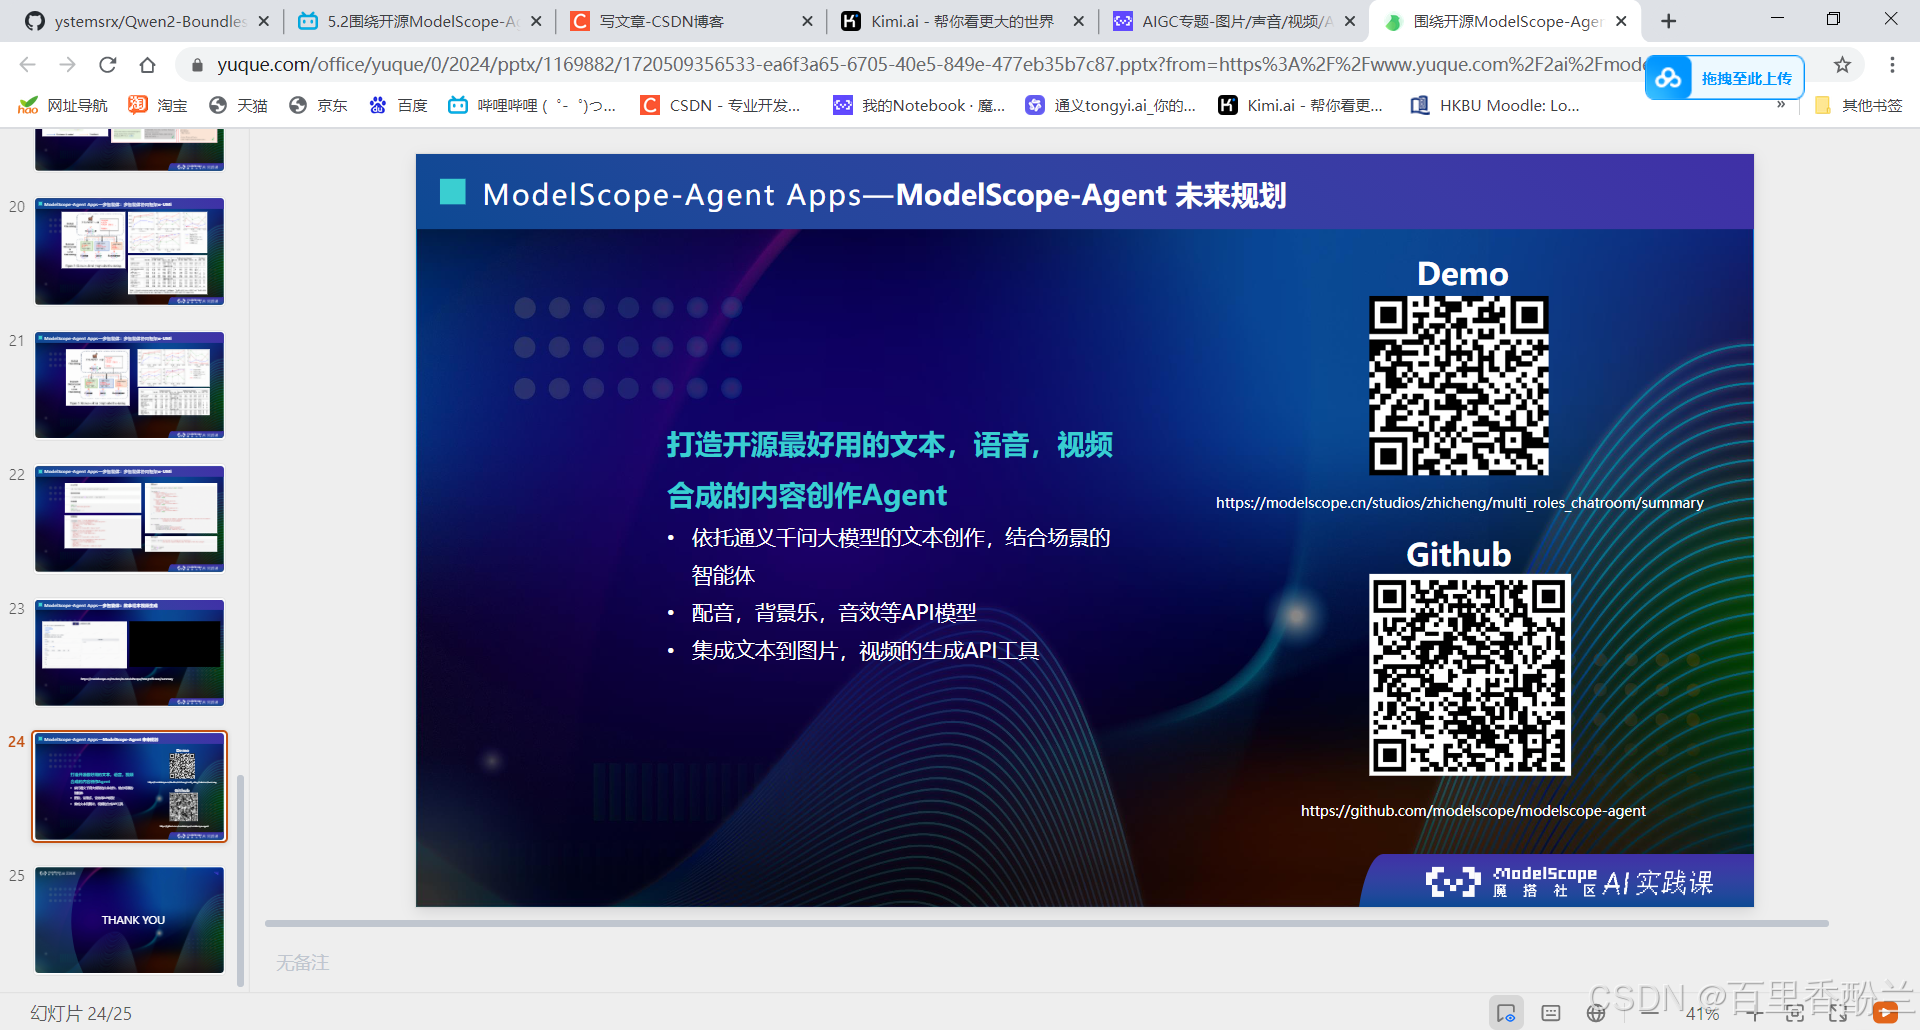
Task: Click the Demo QR code on slide
Action: [x=1459, y=385]
